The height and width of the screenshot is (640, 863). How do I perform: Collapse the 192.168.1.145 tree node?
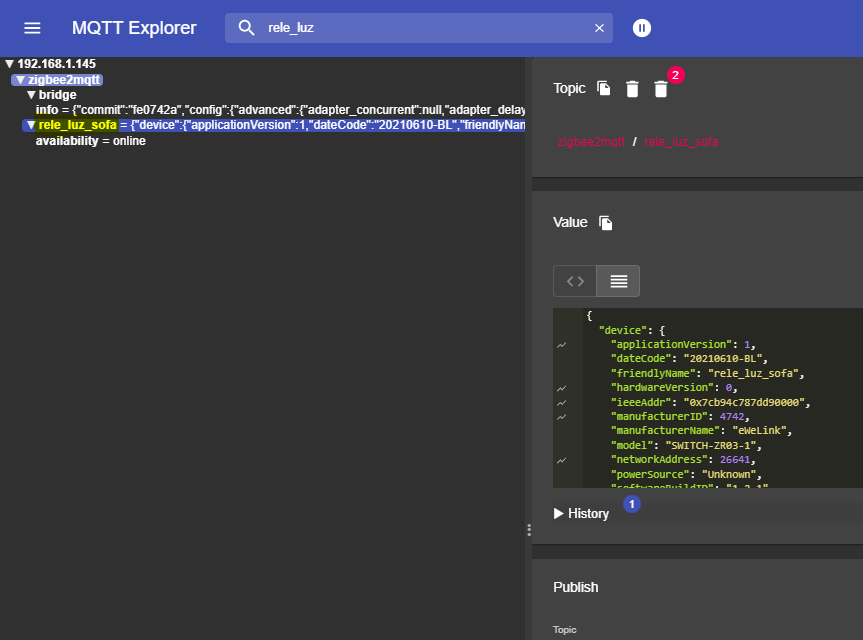tap(10, 64)
